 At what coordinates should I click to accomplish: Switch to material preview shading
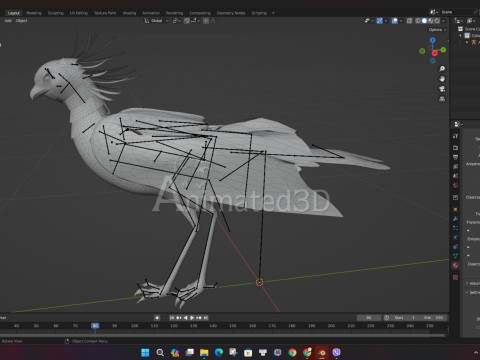click(431, 21)
